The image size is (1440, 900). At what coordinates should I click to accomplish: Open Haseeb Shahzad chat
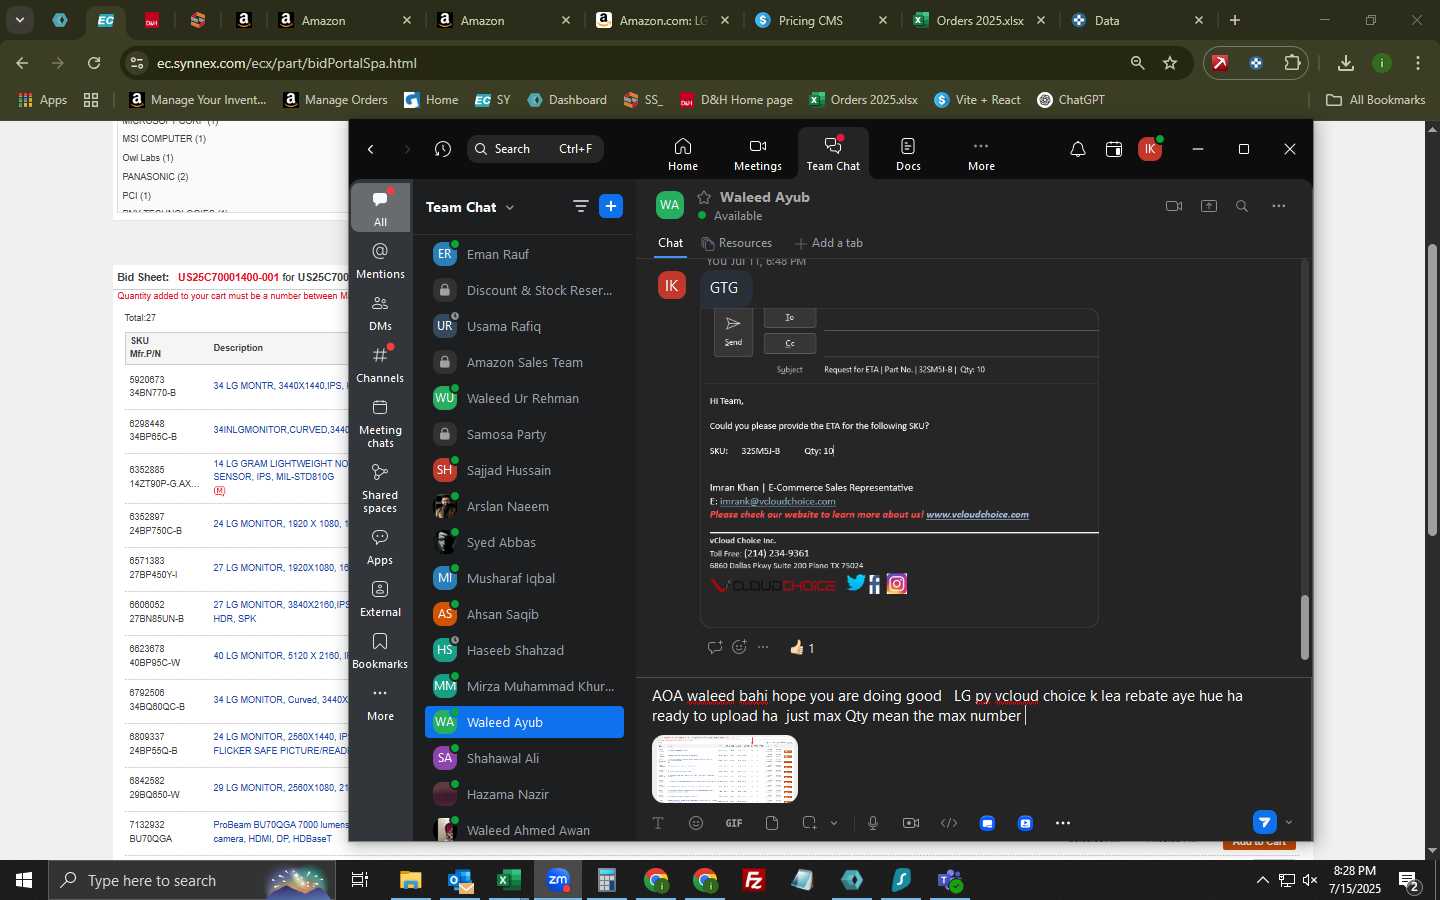524,650
